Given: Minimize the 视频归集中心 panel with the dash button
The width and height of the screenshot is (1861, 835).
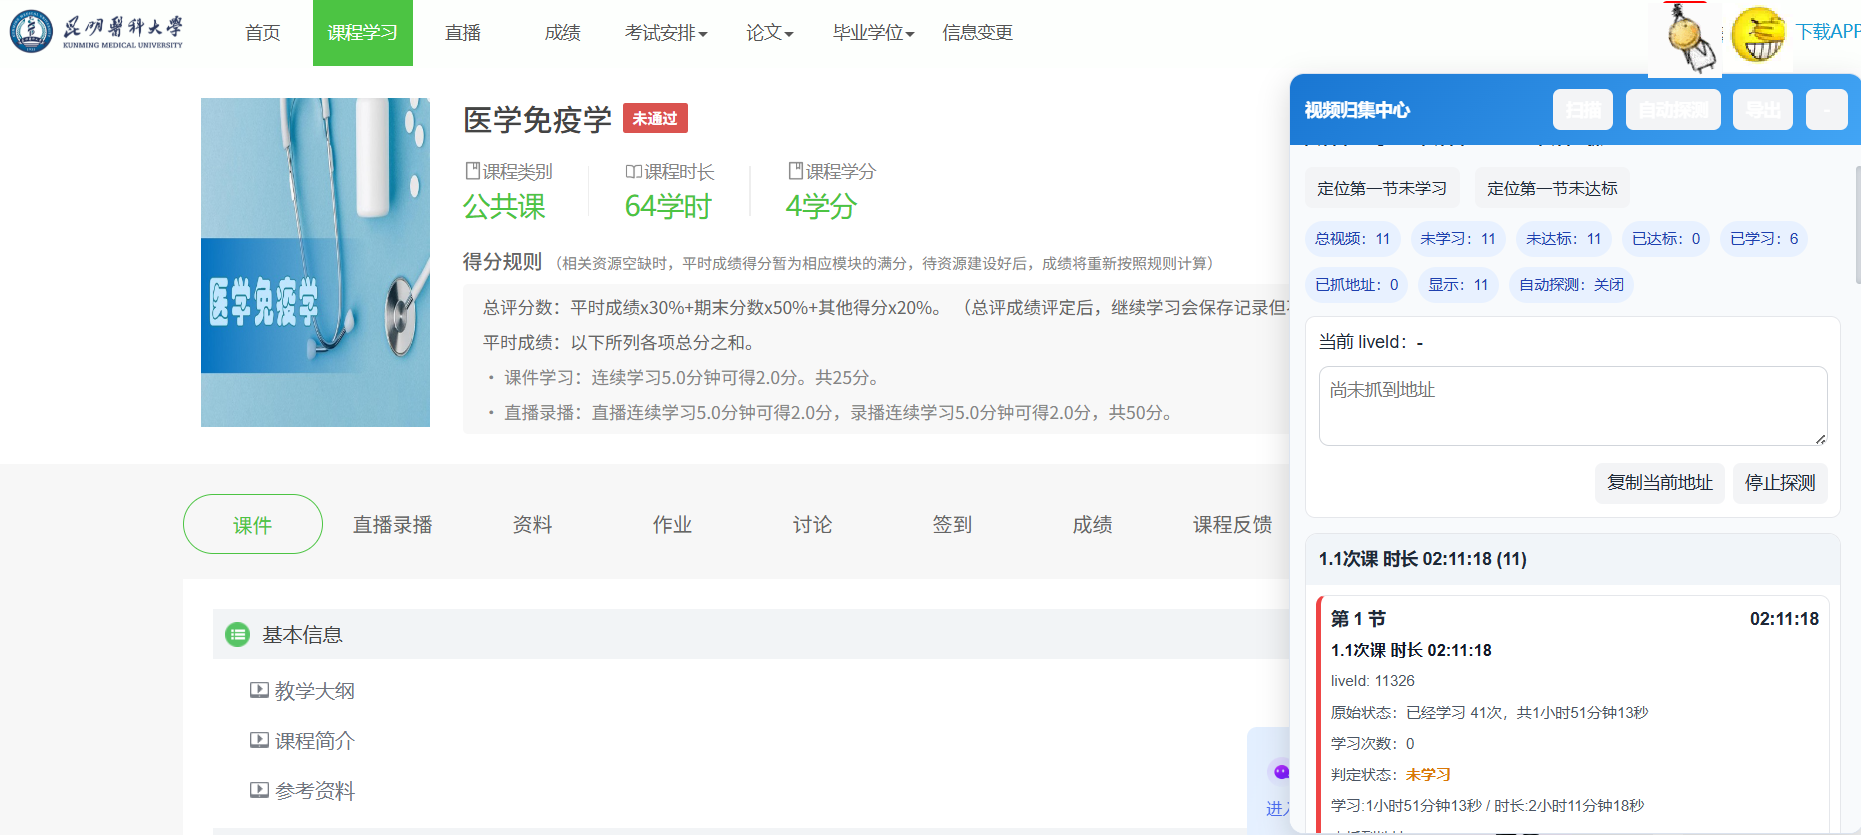Looking at the screenshot, I should click(1827, 110).
